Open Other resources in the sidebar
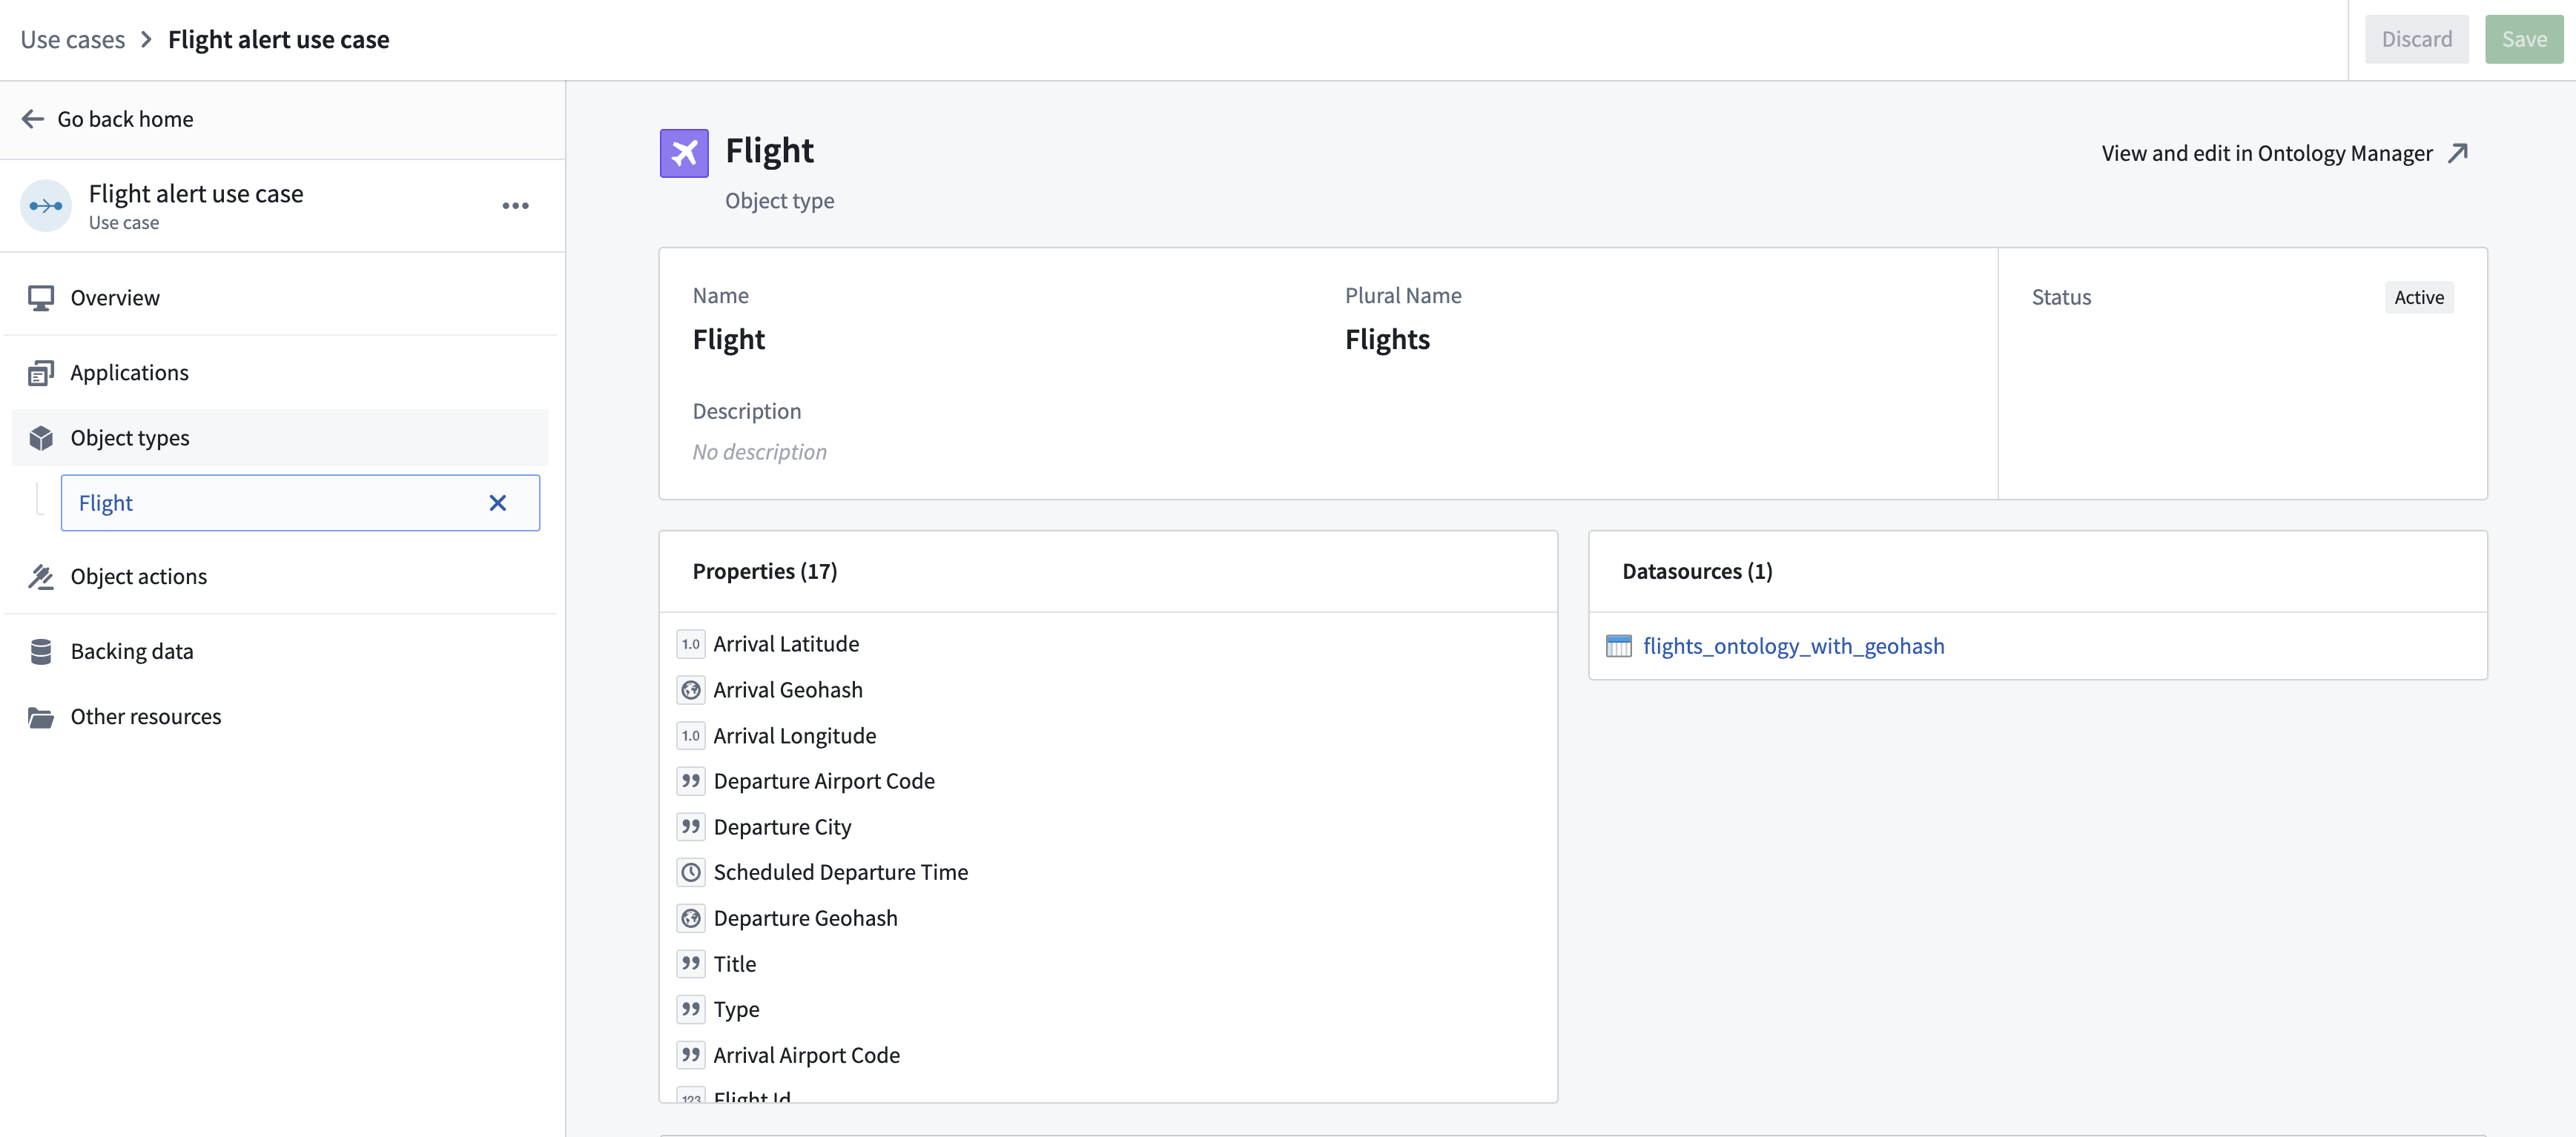Image resolution: width=2576 pixels, height=1137 pixels. [x=280, y=717]
